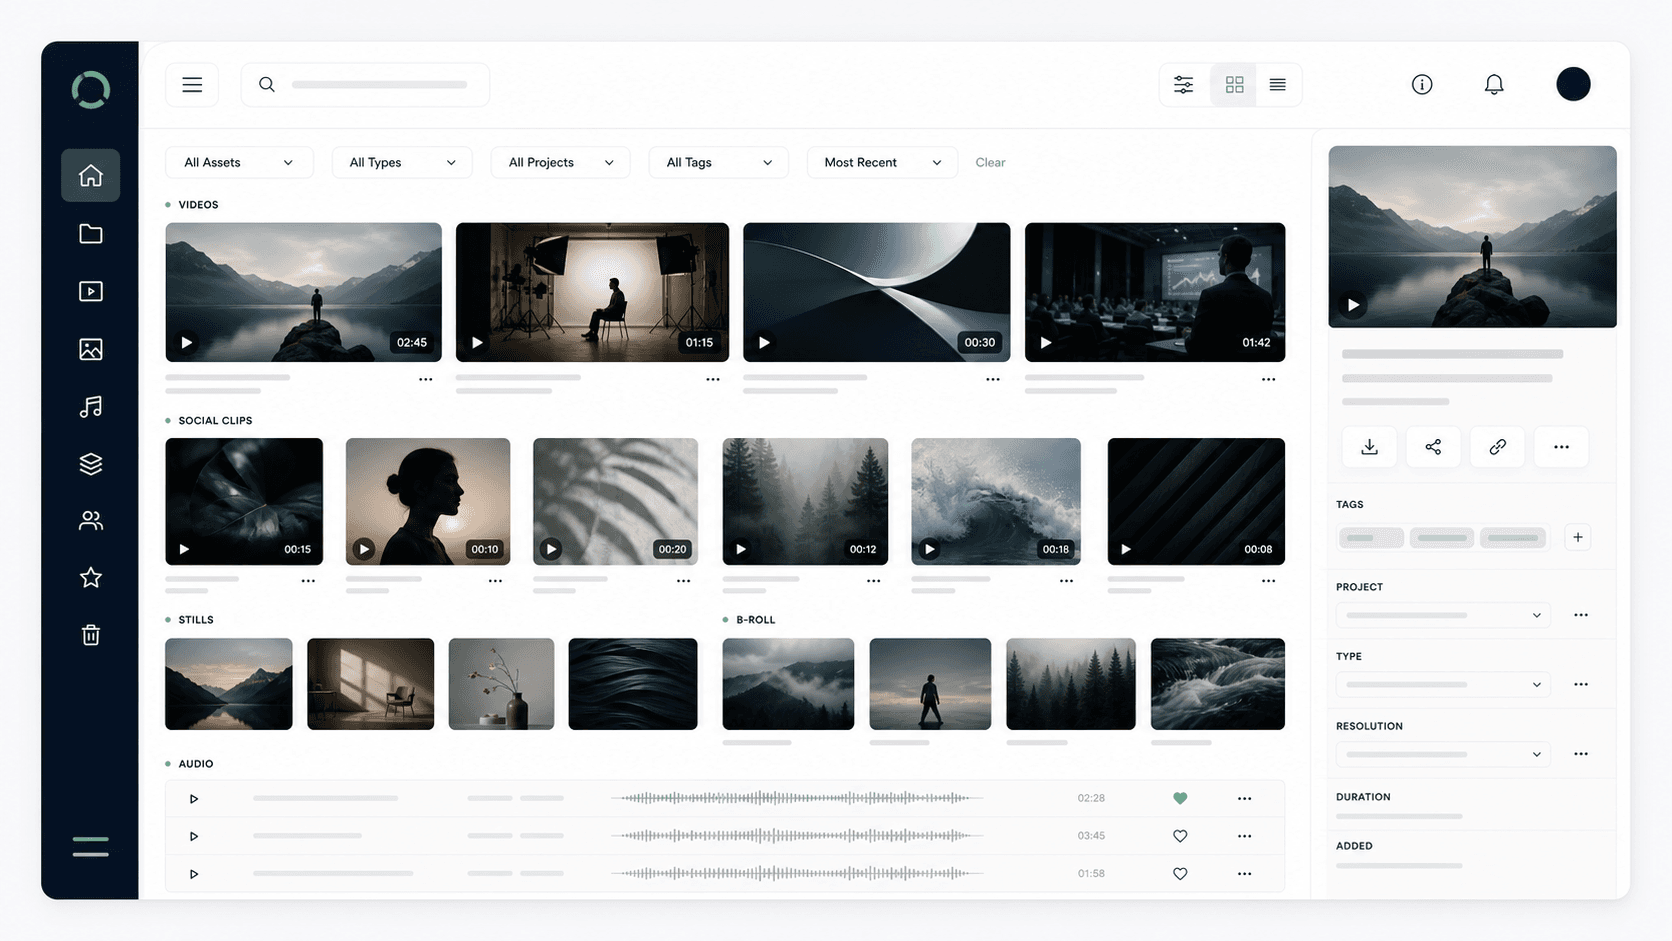
Task: Open more actions in detail panel
Action: 1561,447
